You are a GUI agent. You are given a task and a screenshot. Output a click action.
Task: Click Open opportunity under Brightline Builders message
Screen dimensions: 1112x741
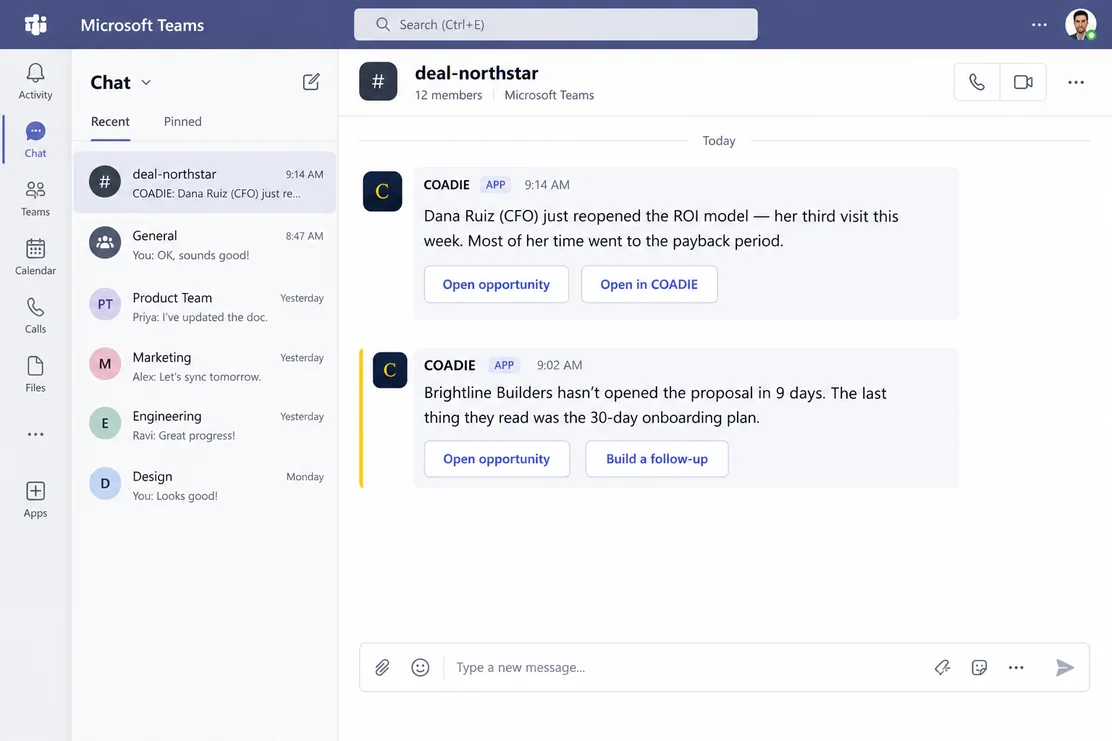[496, 459]
